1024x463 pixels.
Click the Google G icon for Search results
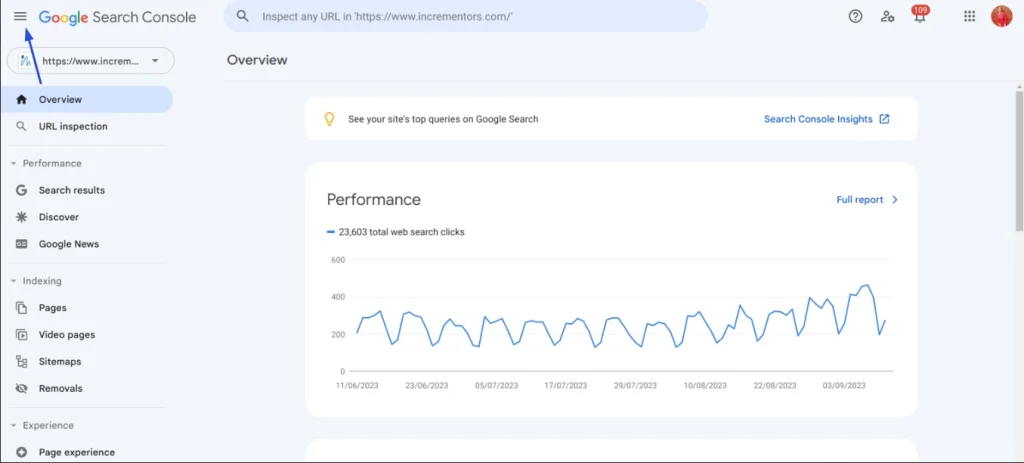click(22, 190)
